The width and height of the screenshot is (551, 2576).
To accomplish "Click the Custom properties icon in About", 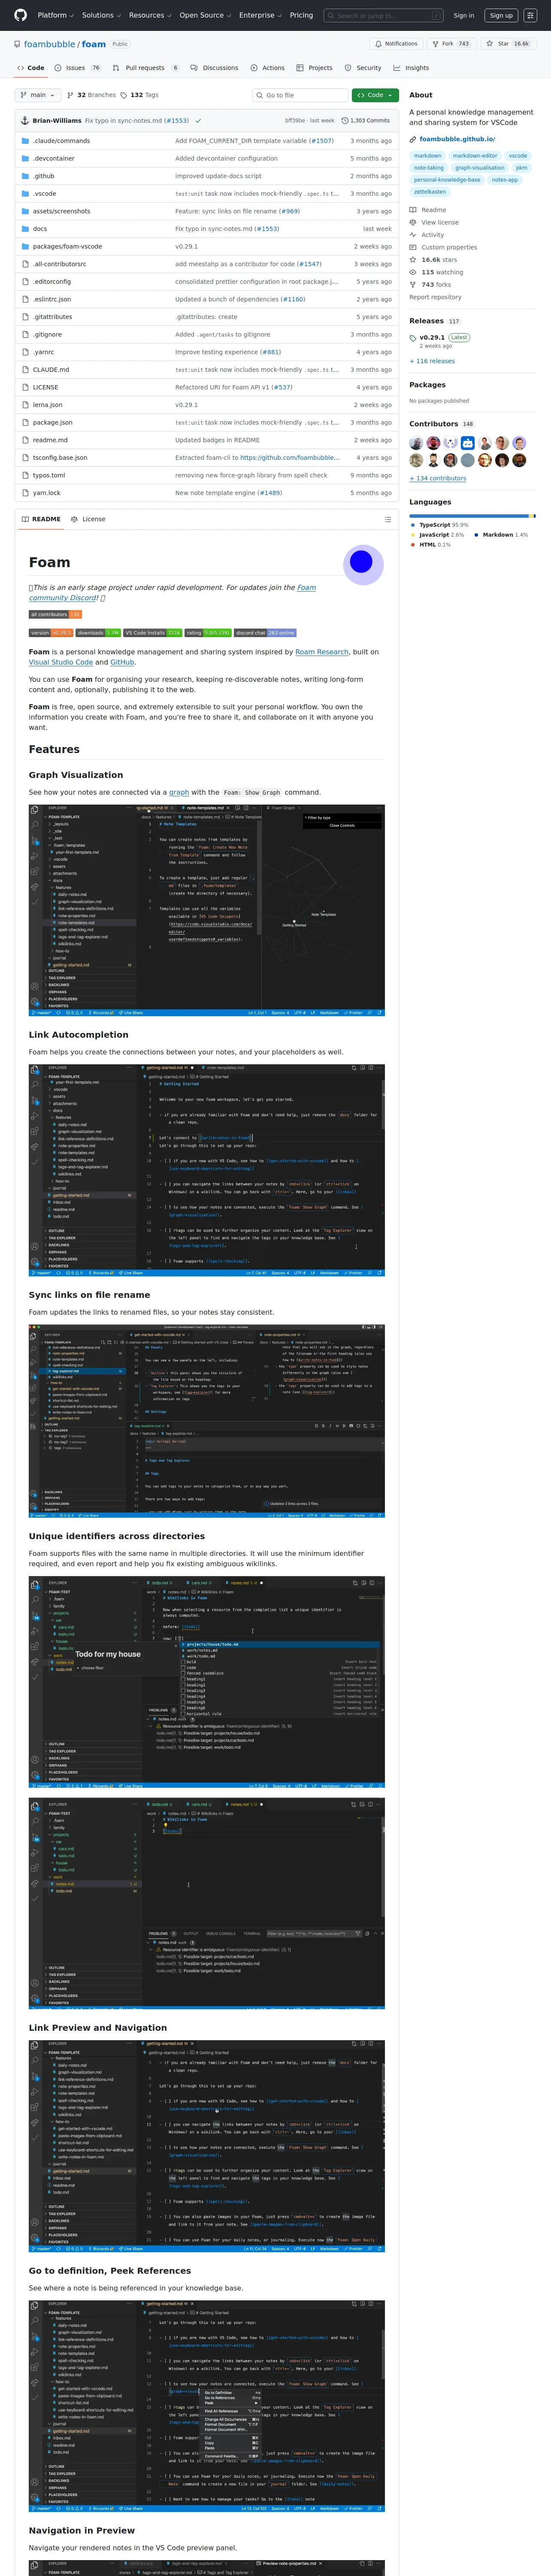I will tap(413, 247).
